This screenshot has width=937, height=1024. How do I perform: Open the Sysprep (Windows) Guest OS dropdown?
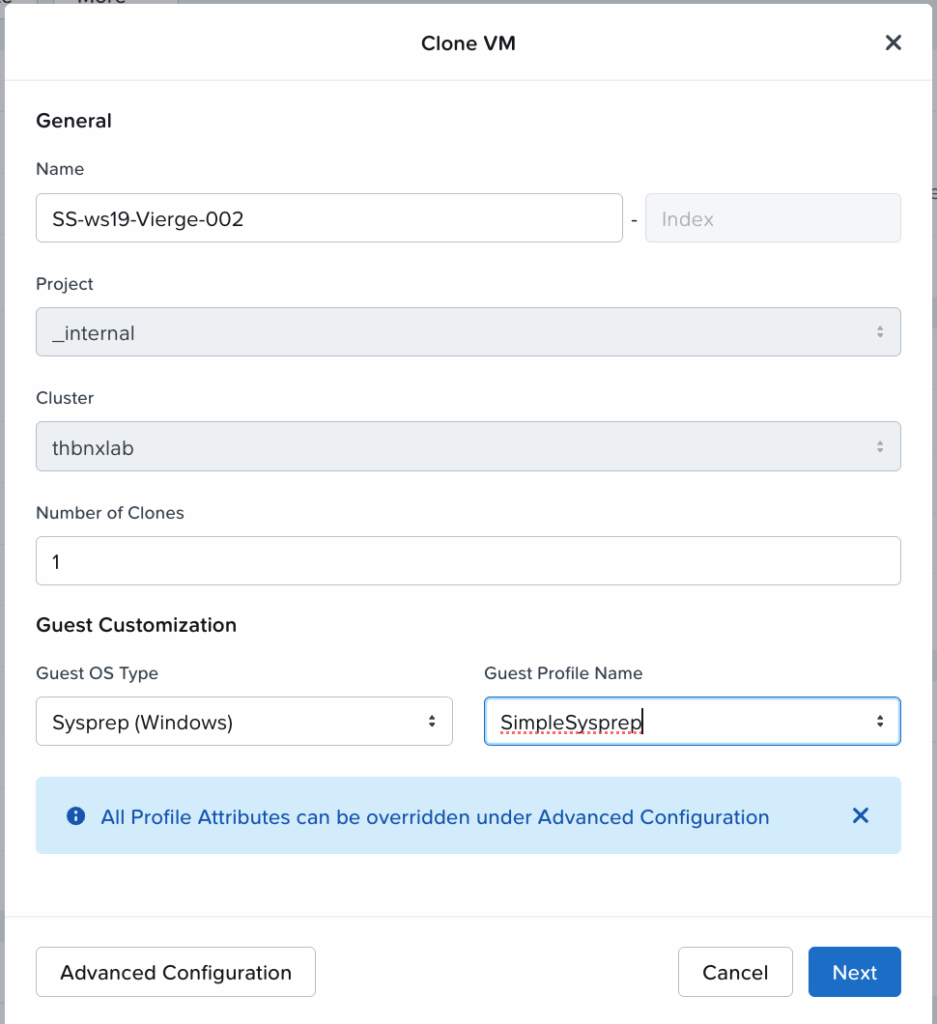point(243,721)
